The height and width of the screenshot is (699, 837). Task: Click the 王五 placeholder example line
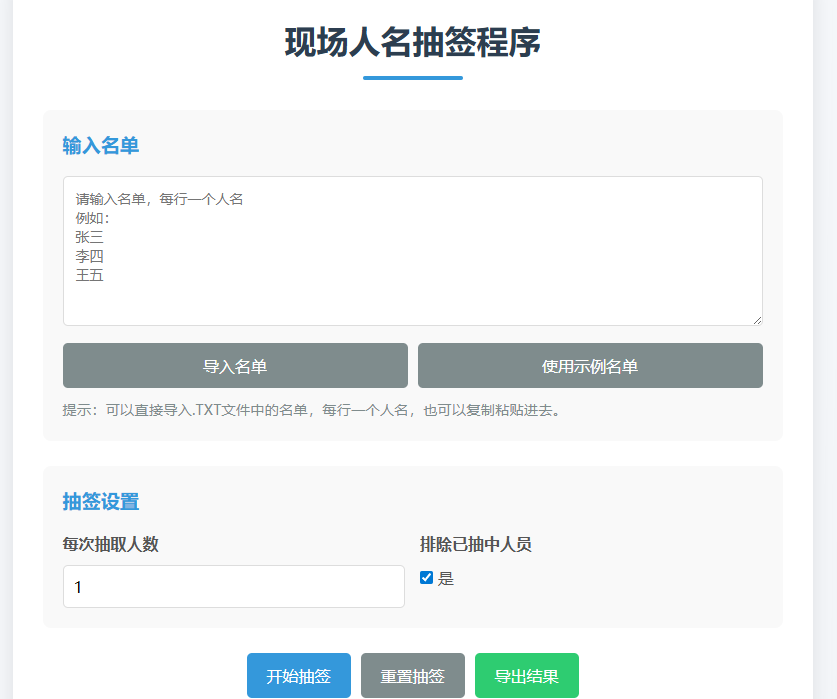89,275
